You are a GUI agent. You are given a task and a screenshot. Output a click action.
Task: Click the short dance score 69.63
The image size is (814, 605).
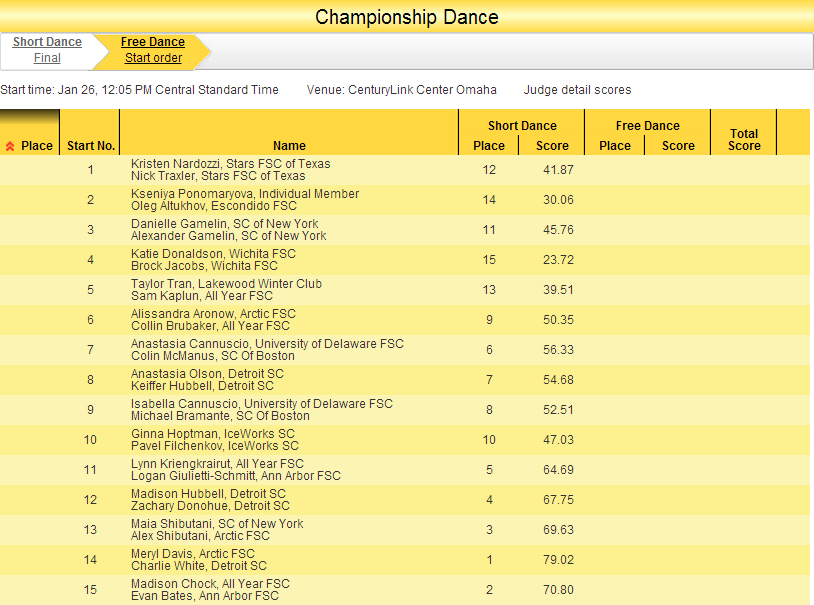click(558, 530)
